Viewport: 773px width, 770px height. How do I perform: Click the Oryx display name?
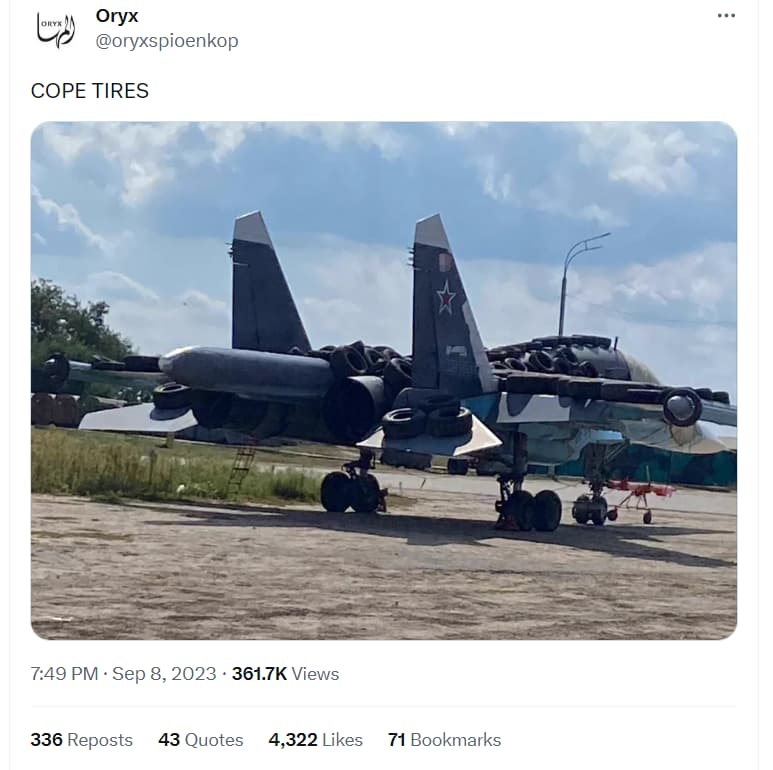point(117,16)
